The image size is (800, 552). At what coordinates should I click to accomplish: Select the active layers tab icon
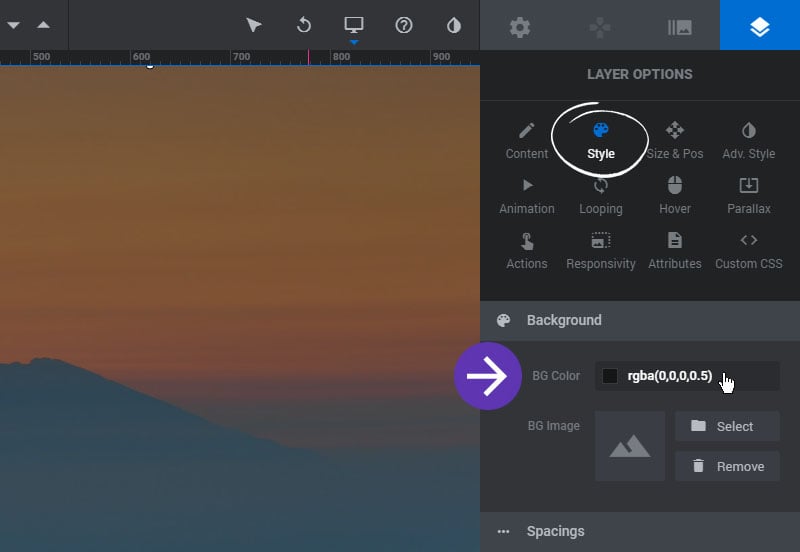(760, 27)
